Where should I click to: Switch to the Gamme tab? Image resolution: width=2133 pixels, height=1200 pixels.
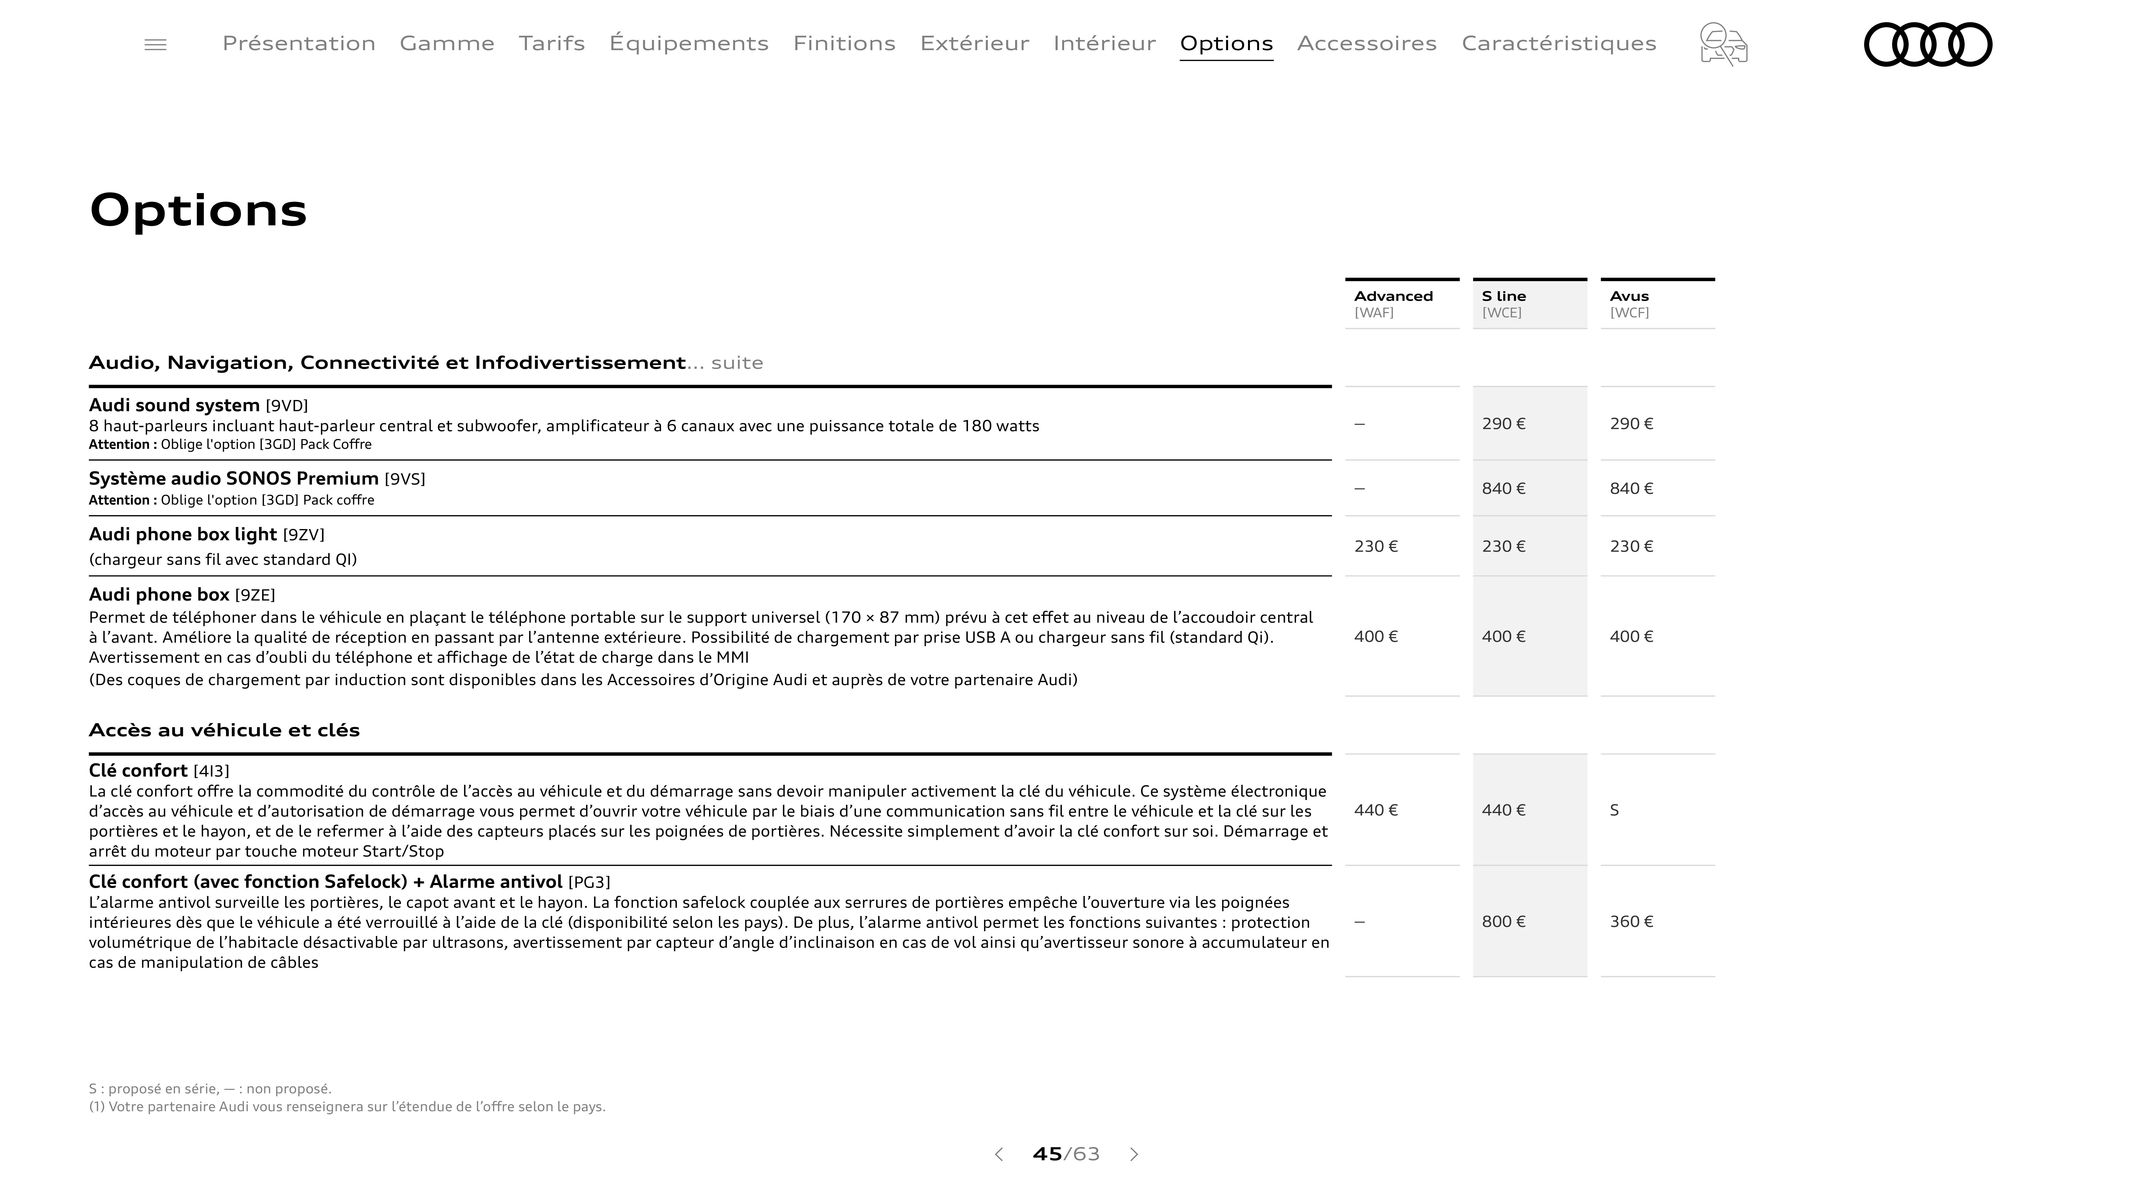447,43
